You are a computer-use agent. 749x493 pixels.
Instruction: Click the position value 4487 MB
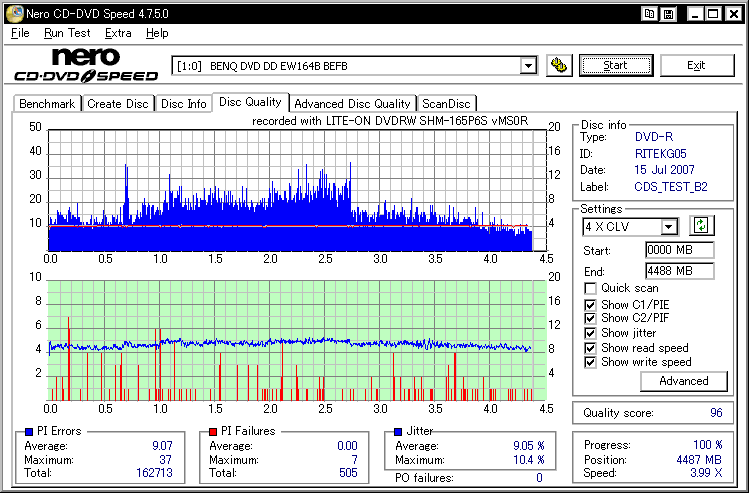point(699,460)
